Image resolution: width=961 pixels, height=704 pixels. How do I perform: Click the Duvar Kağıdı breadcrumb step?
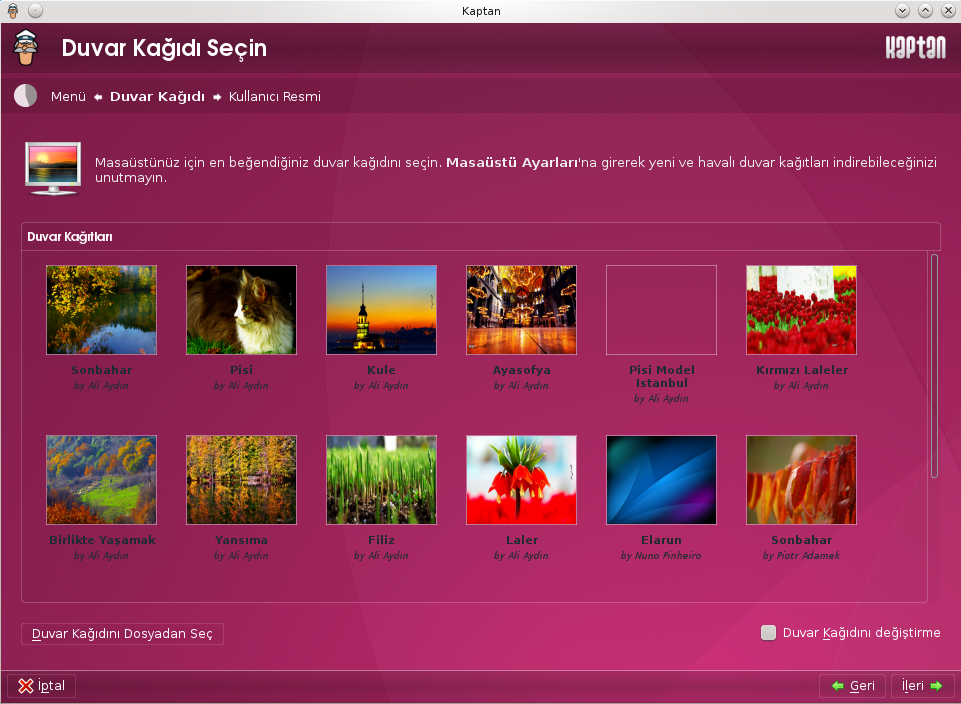[x=158, y=96]
